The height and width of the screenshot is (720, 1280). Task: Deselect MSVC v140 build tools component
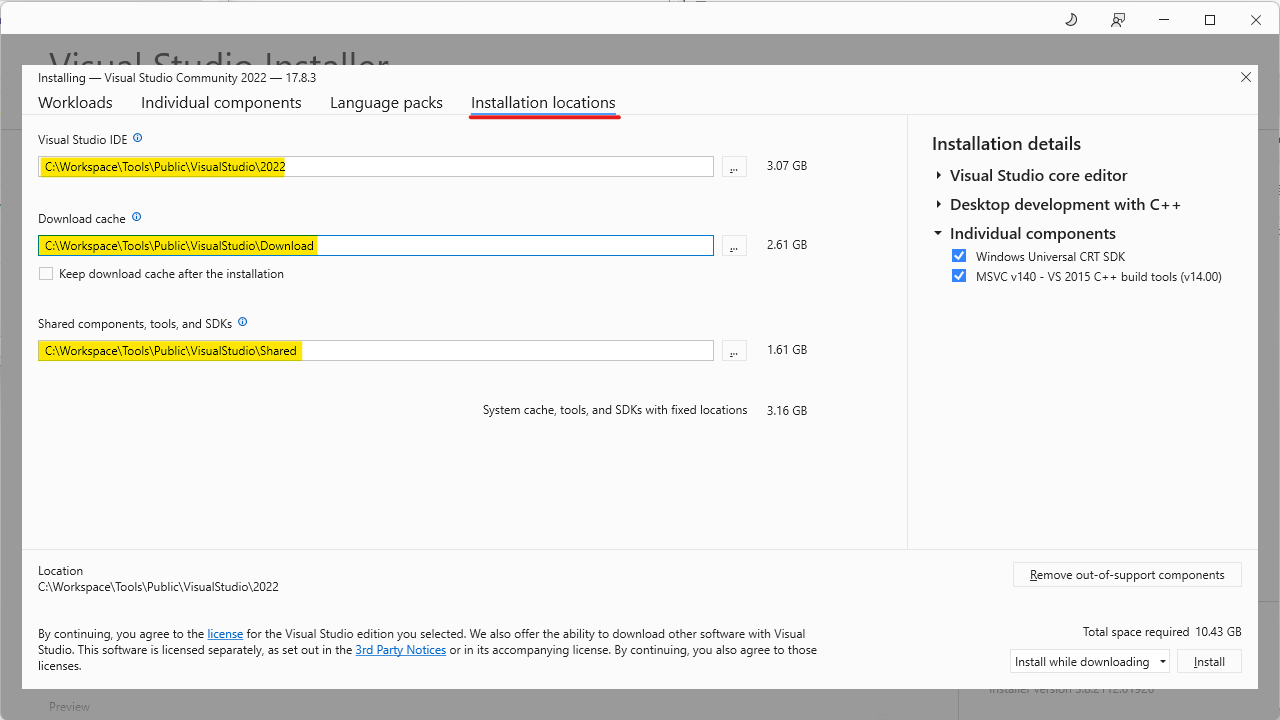(x=959, y=276)
